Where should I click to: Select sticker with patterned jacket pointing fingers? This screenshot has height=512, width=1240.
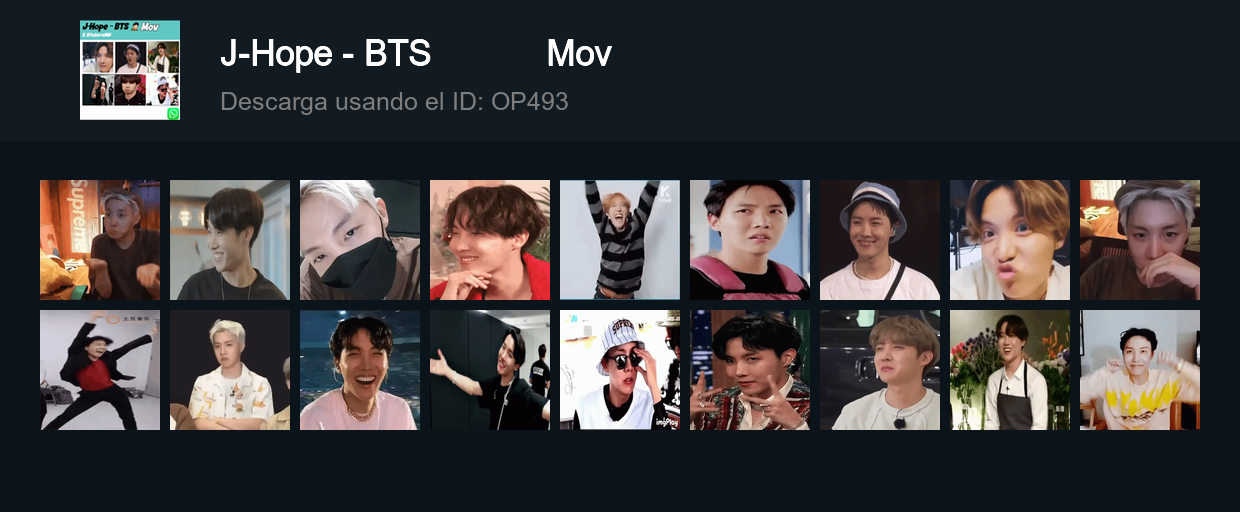point(750,370)
